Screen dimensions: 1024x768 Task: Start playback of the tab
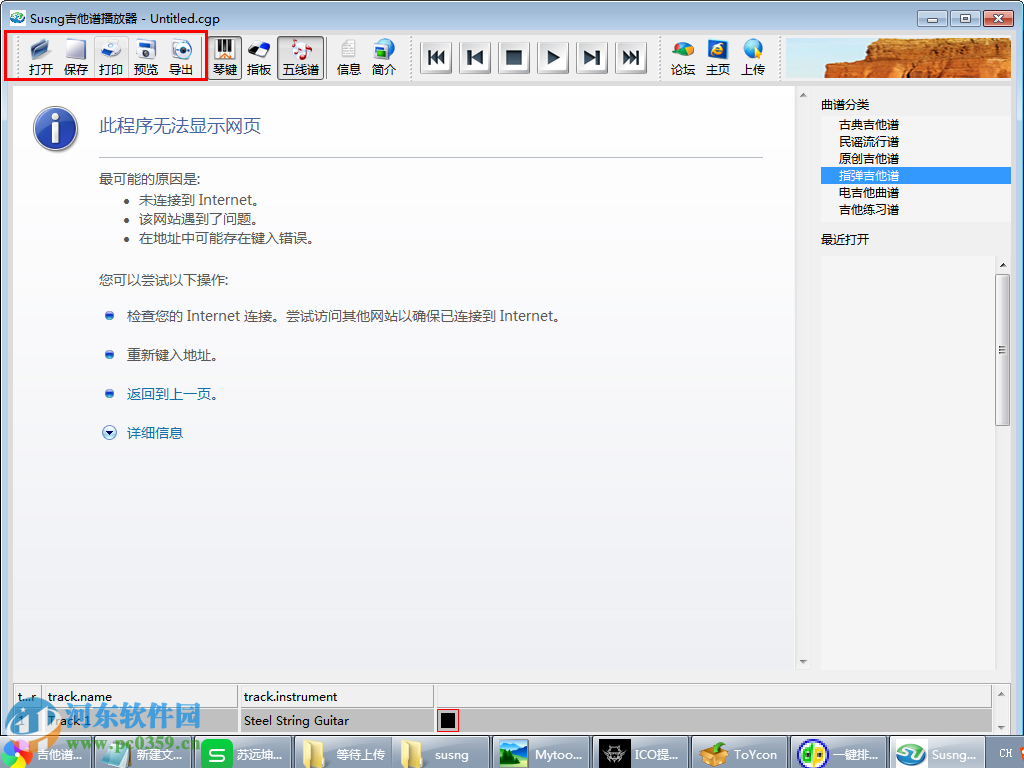pos(553,57)
